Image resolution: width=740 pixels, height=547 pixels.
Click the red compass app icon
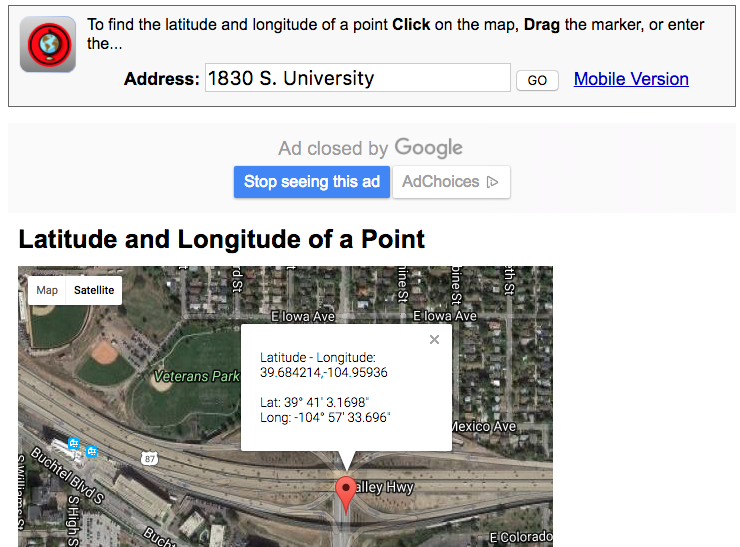click(x=48, y=44)
